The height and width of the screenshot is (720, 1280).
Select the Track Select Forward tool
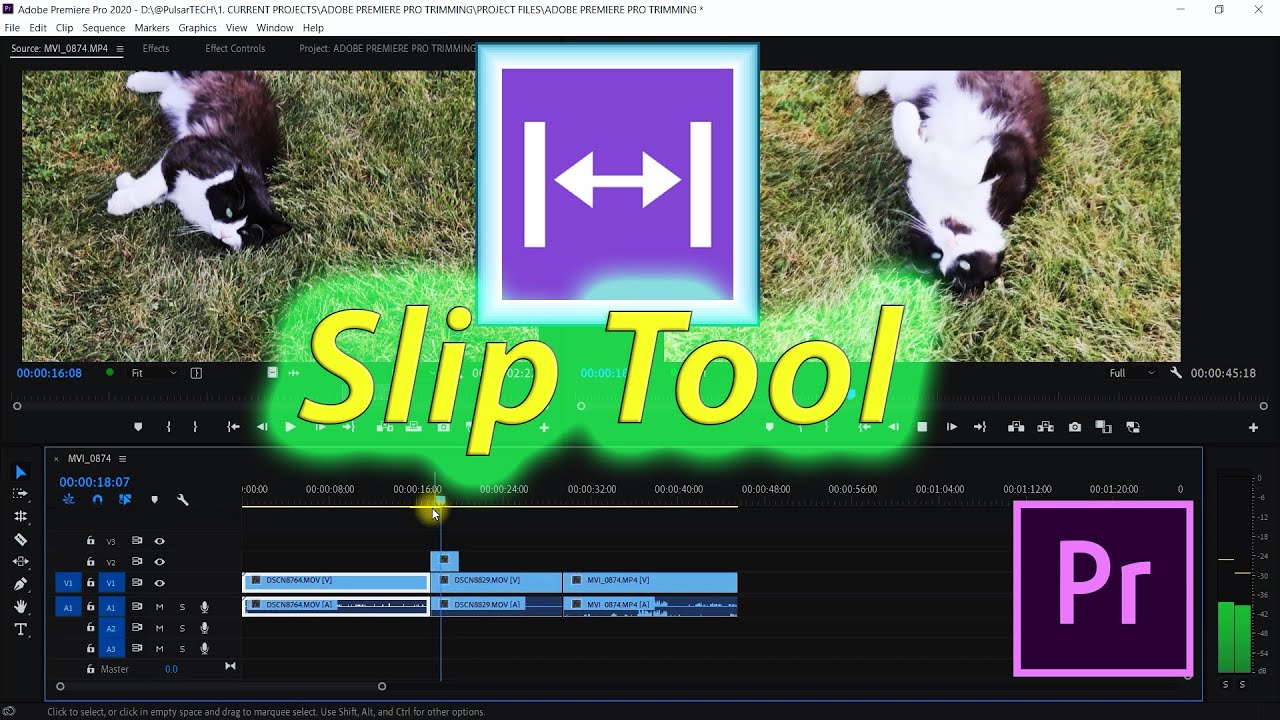pyautogui.click(x=20, y=494)
